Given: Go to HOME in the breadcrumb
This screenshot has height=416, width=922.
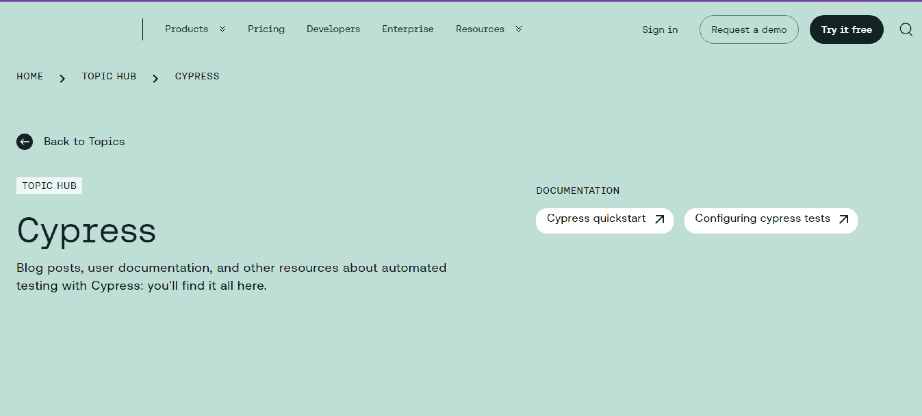Looking at the screenshot, I should (x=29, y=76).
